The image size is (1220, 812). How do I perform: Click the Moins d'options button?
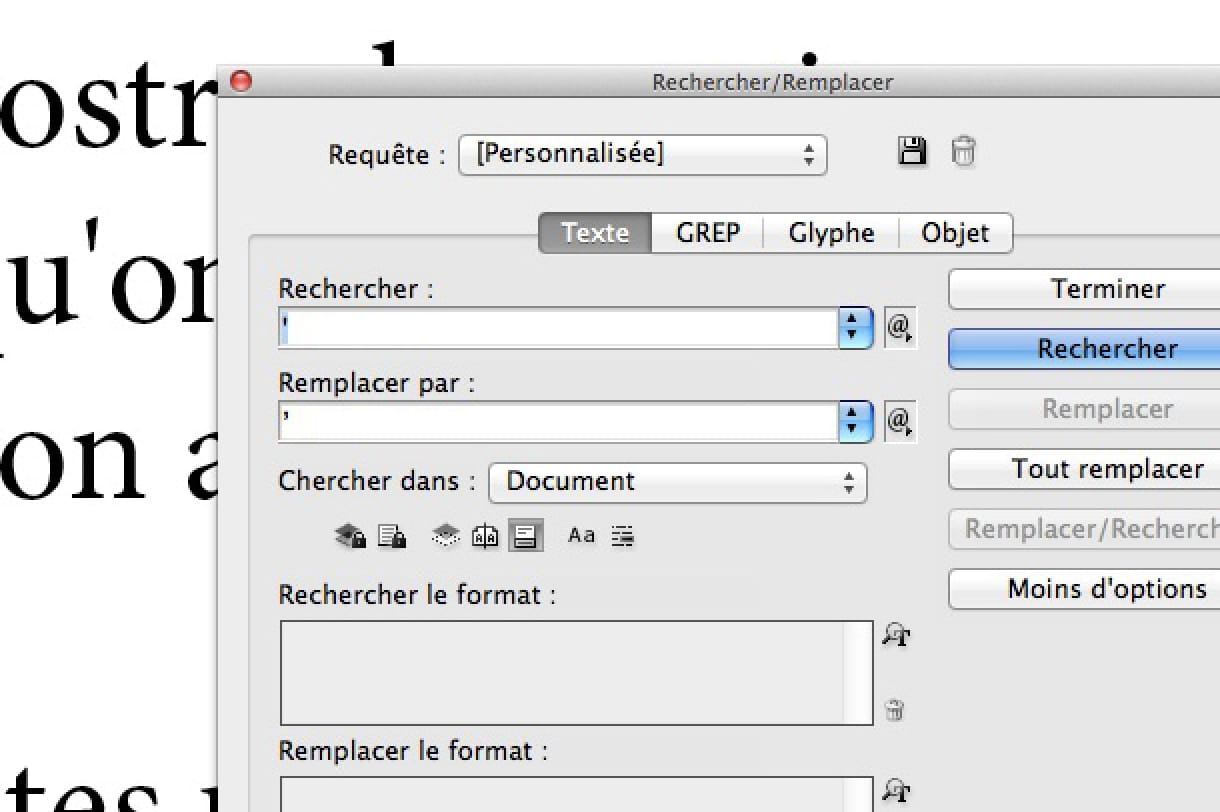[x=1085, y=589]
